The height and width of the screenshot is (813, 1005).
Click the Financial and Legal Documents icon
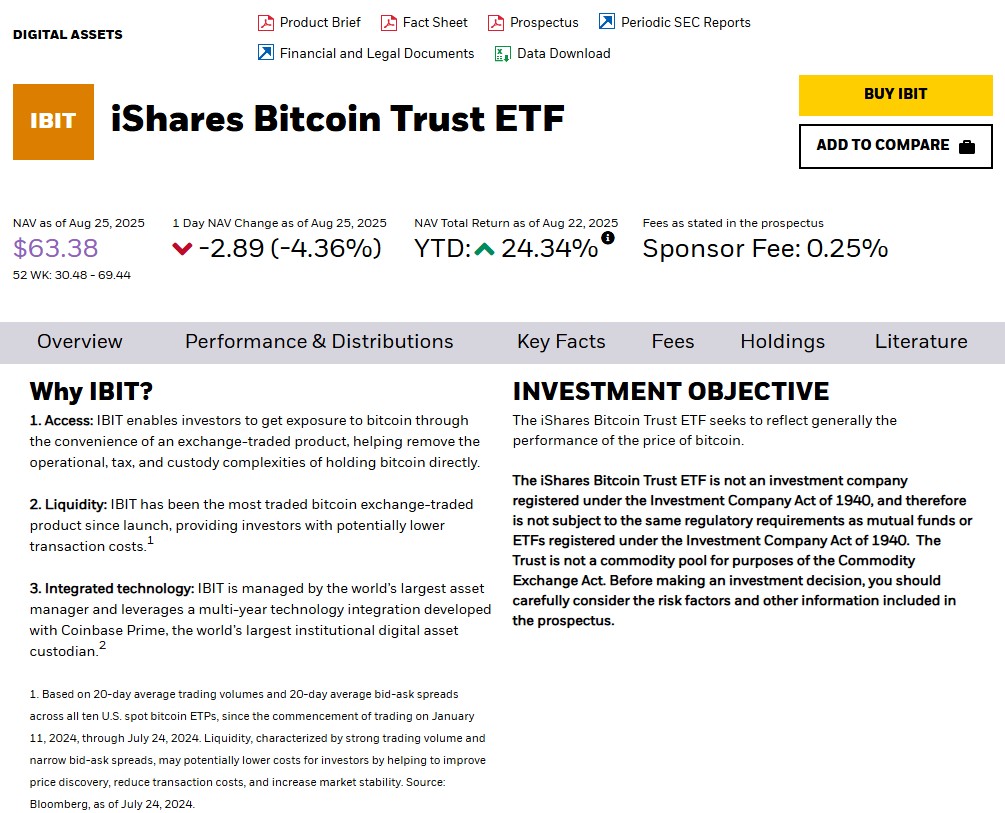(x=266, y=54)
